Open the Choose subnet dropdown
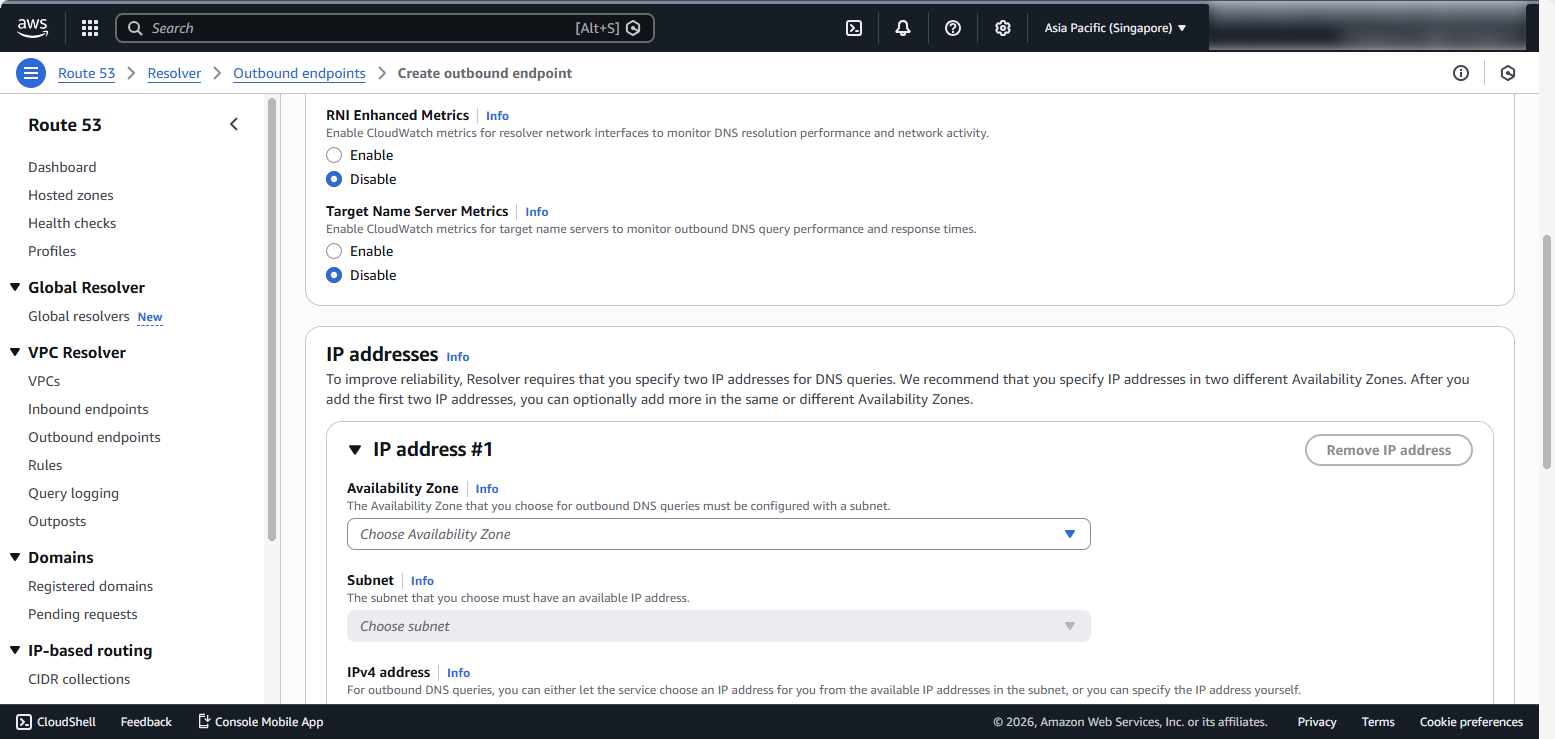Viewport: 1555px width, 739px height. tap(718, 626)
